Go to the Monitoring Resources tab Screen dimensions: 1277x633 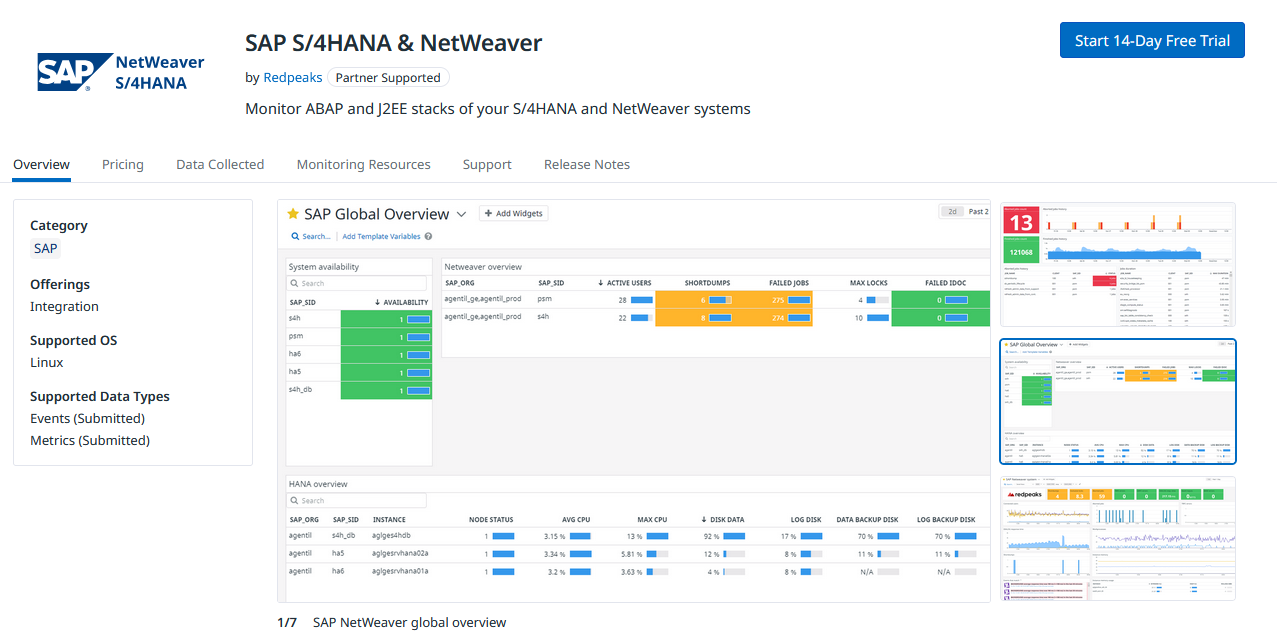363,165
